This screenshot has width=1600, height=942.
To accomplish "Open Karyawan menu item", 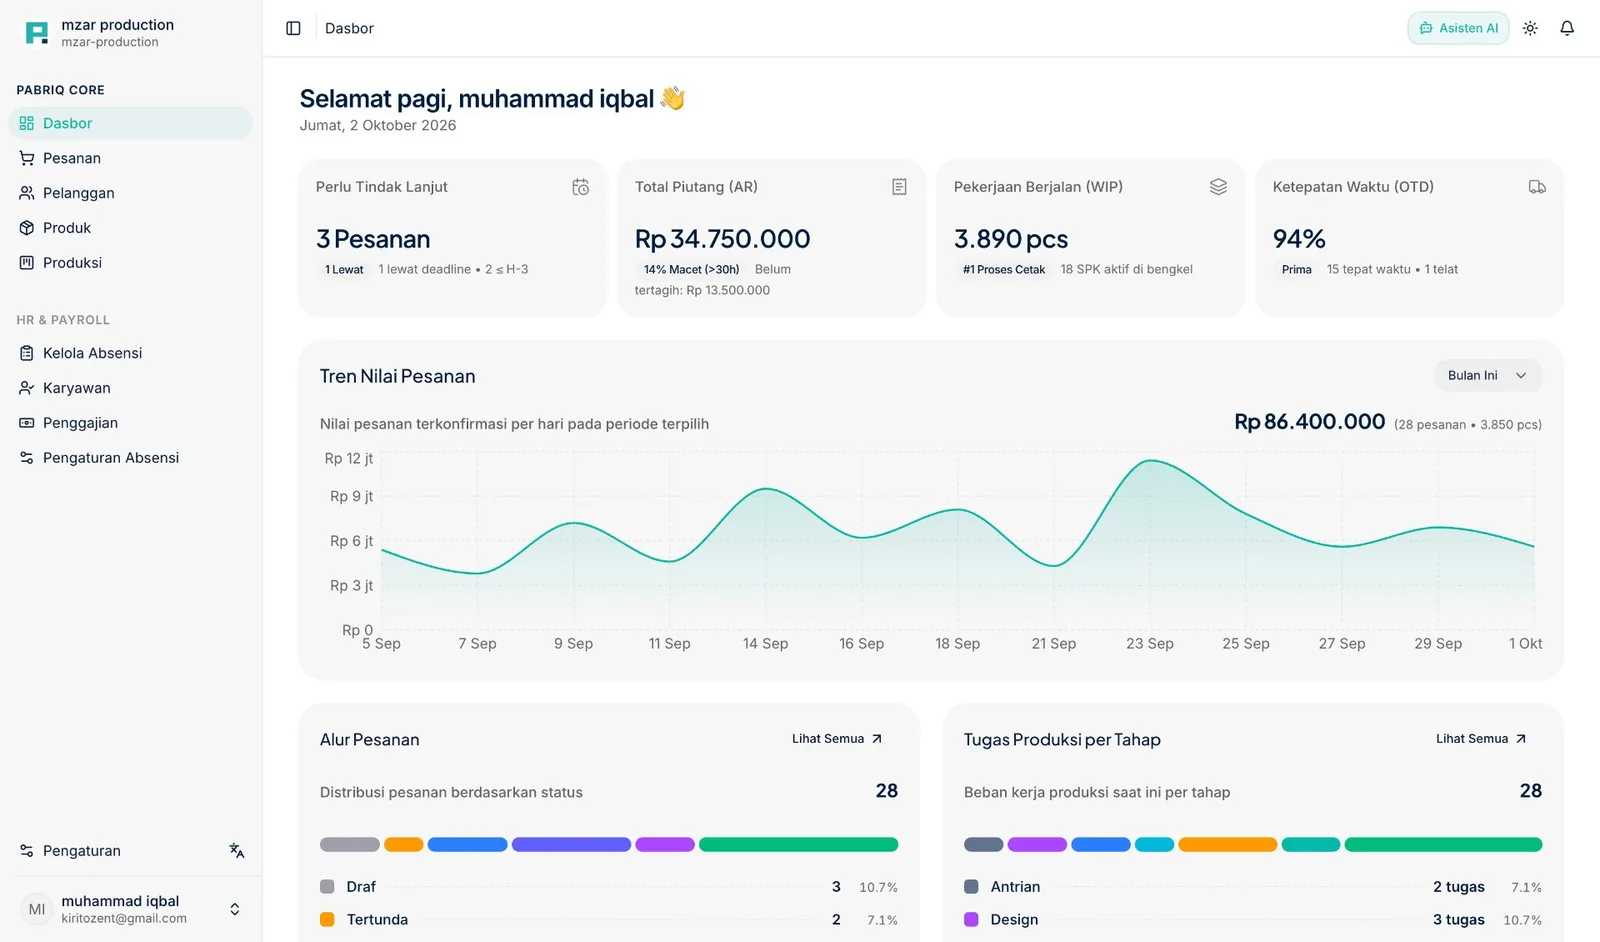I will 131,388.
